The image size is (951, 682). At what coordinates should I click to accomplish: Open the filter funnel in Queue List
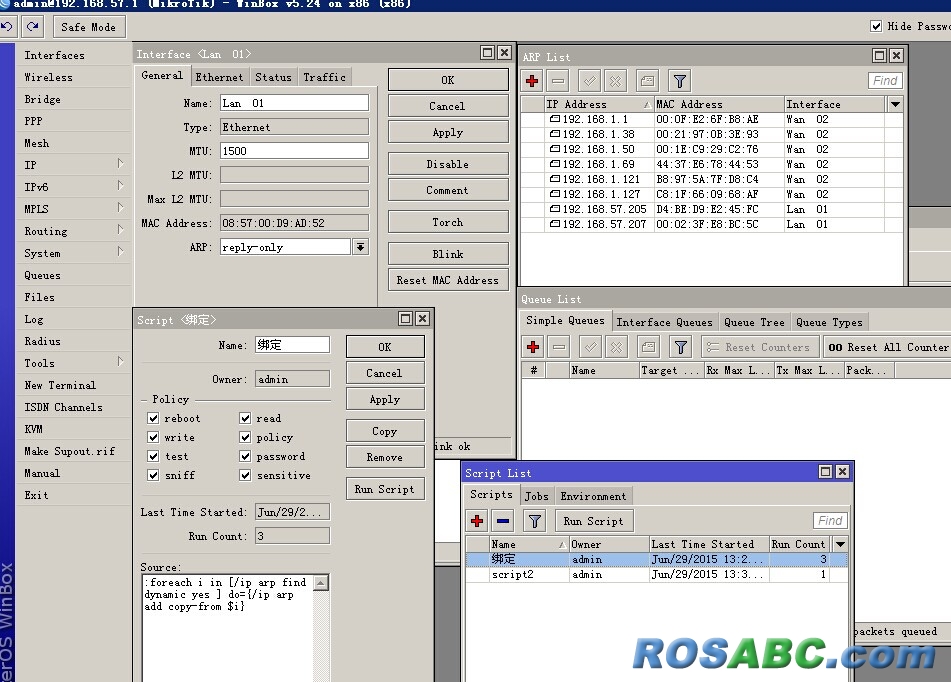[680, 347]
